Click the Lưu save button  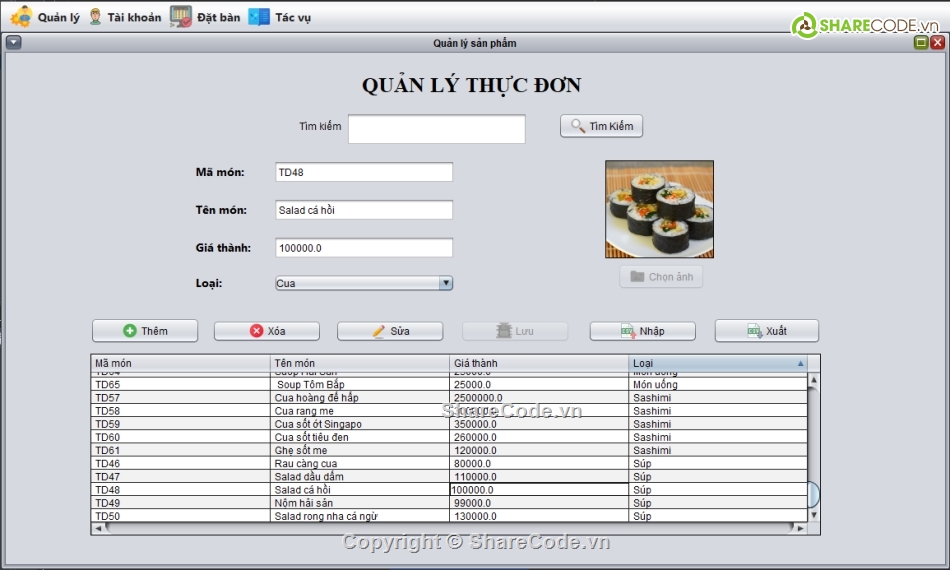[x=515, y=331]
